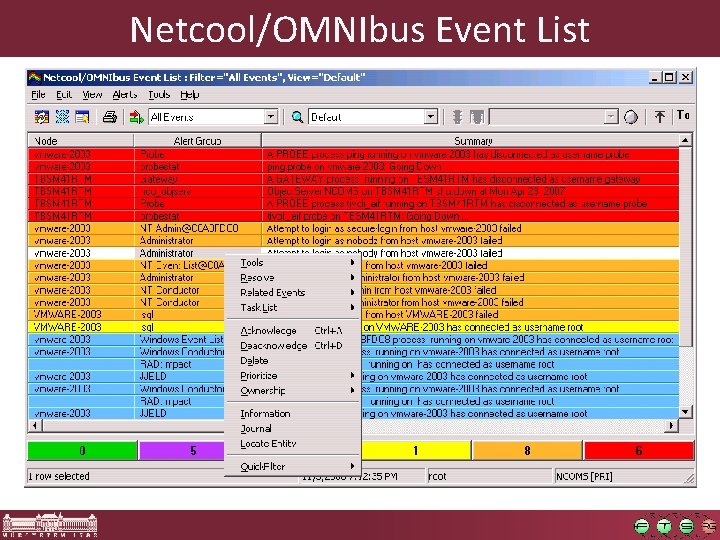The height and width of the screenshot is (540, 720).
Task: Click the third green slide navigation icon
Action: [686, 526]
